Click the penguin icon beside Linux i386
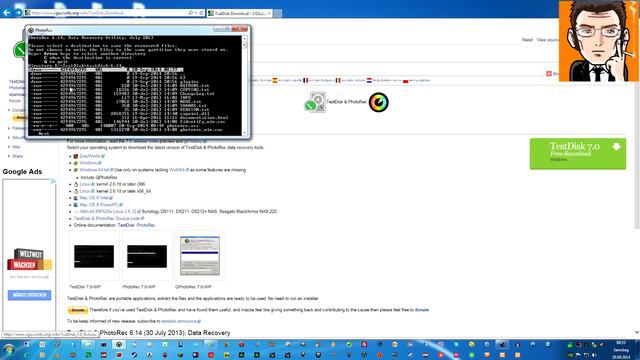 click(x=76, y=184)
